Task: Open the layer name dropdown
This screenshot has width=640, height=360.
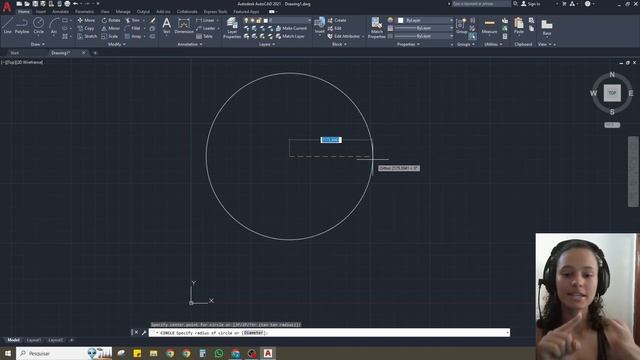Action: coord(277,20)
